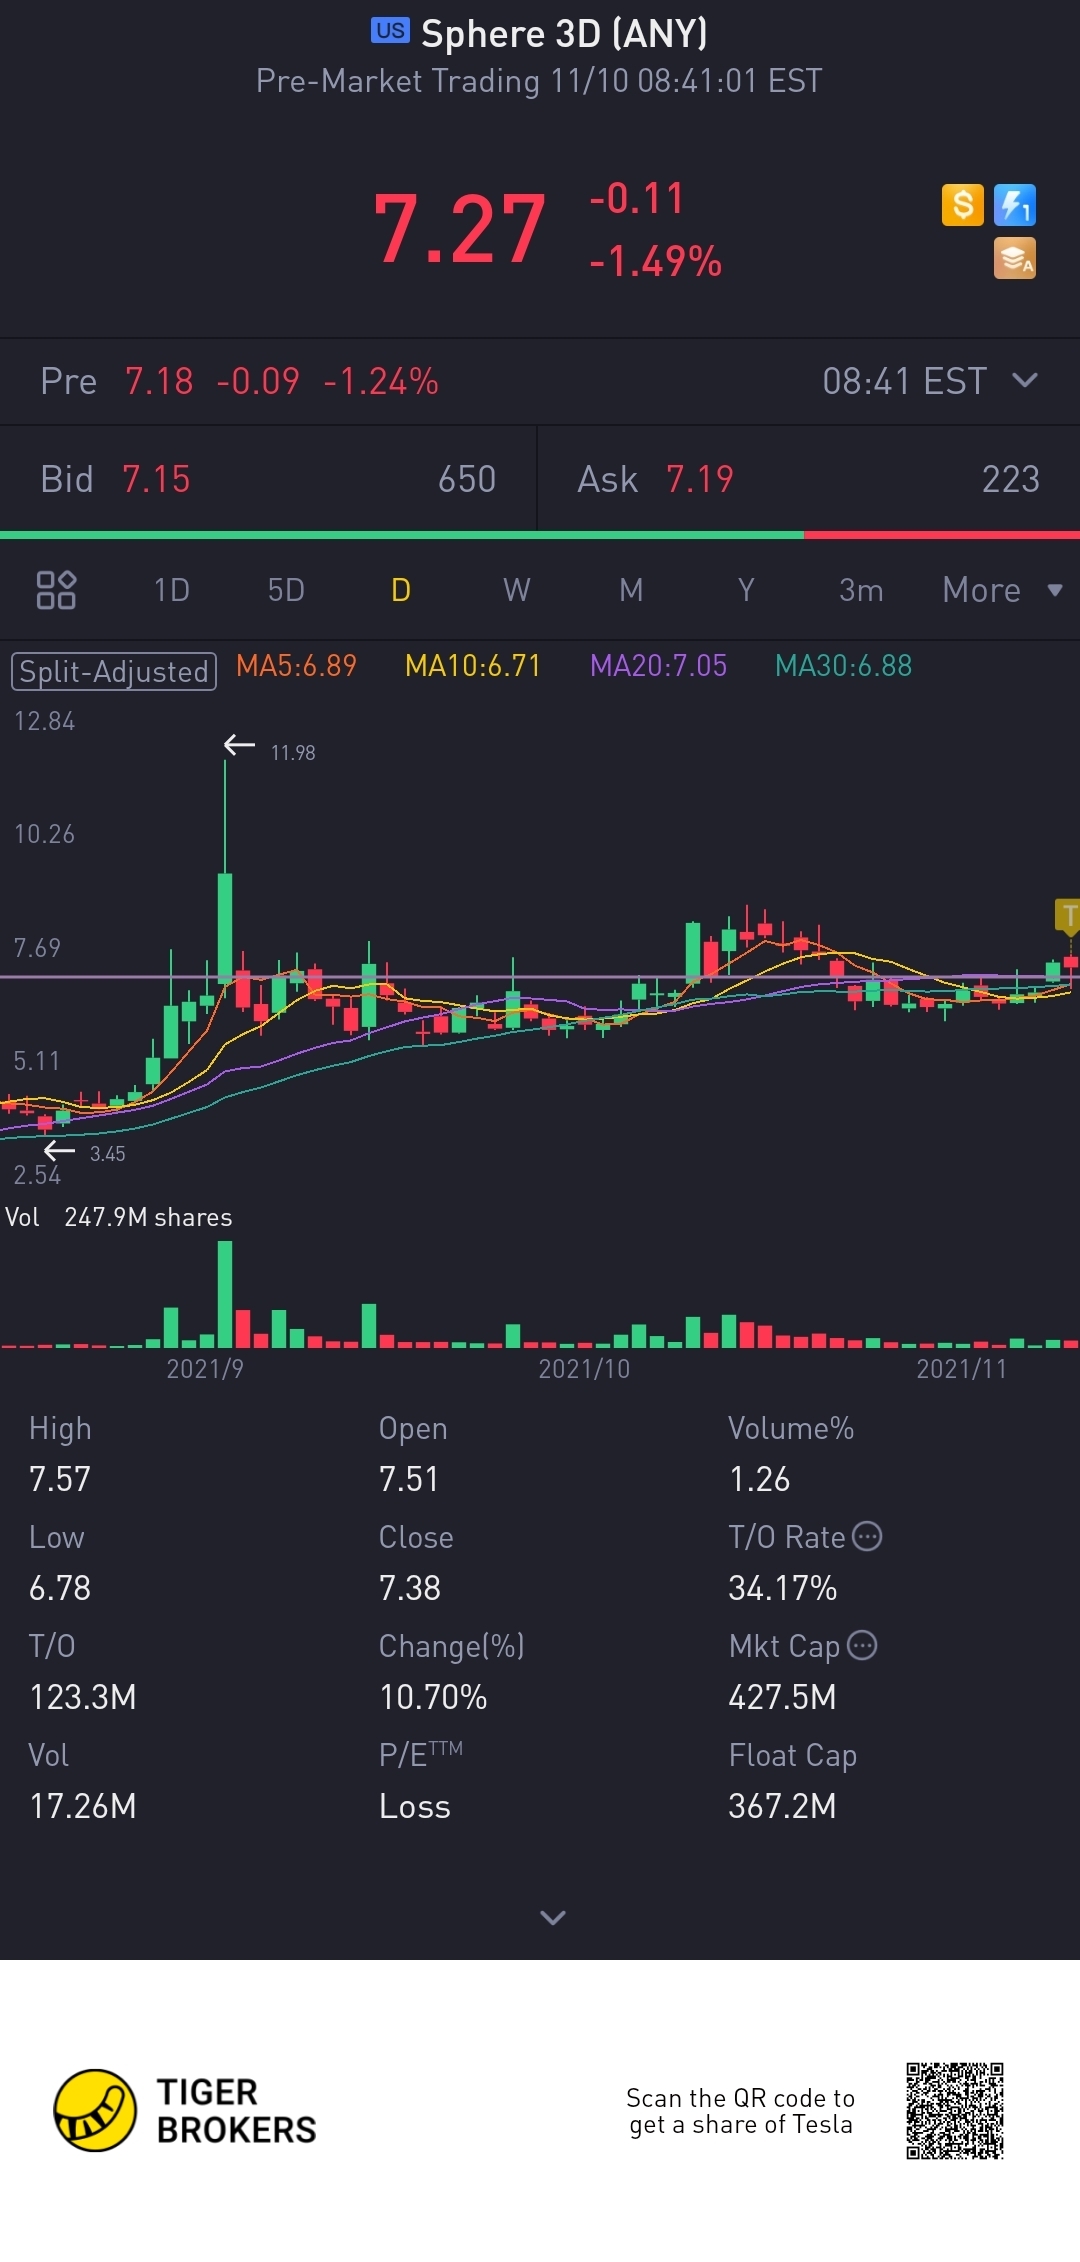The width and height of the screenshot is (1080, 2262).
Task: Tap the yellow T marker on chart
Action: click(x=1068, y=916)
